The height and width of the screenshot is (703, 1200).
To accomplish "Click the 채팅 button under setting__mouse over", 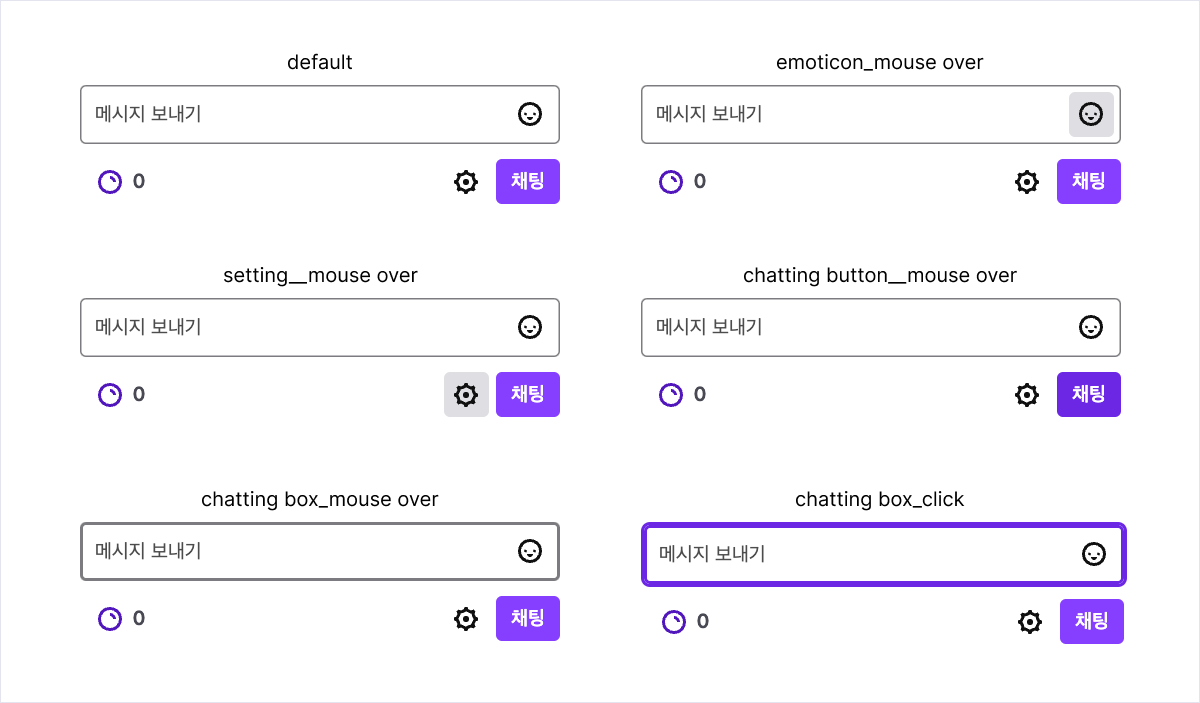I will click(528, 395).
